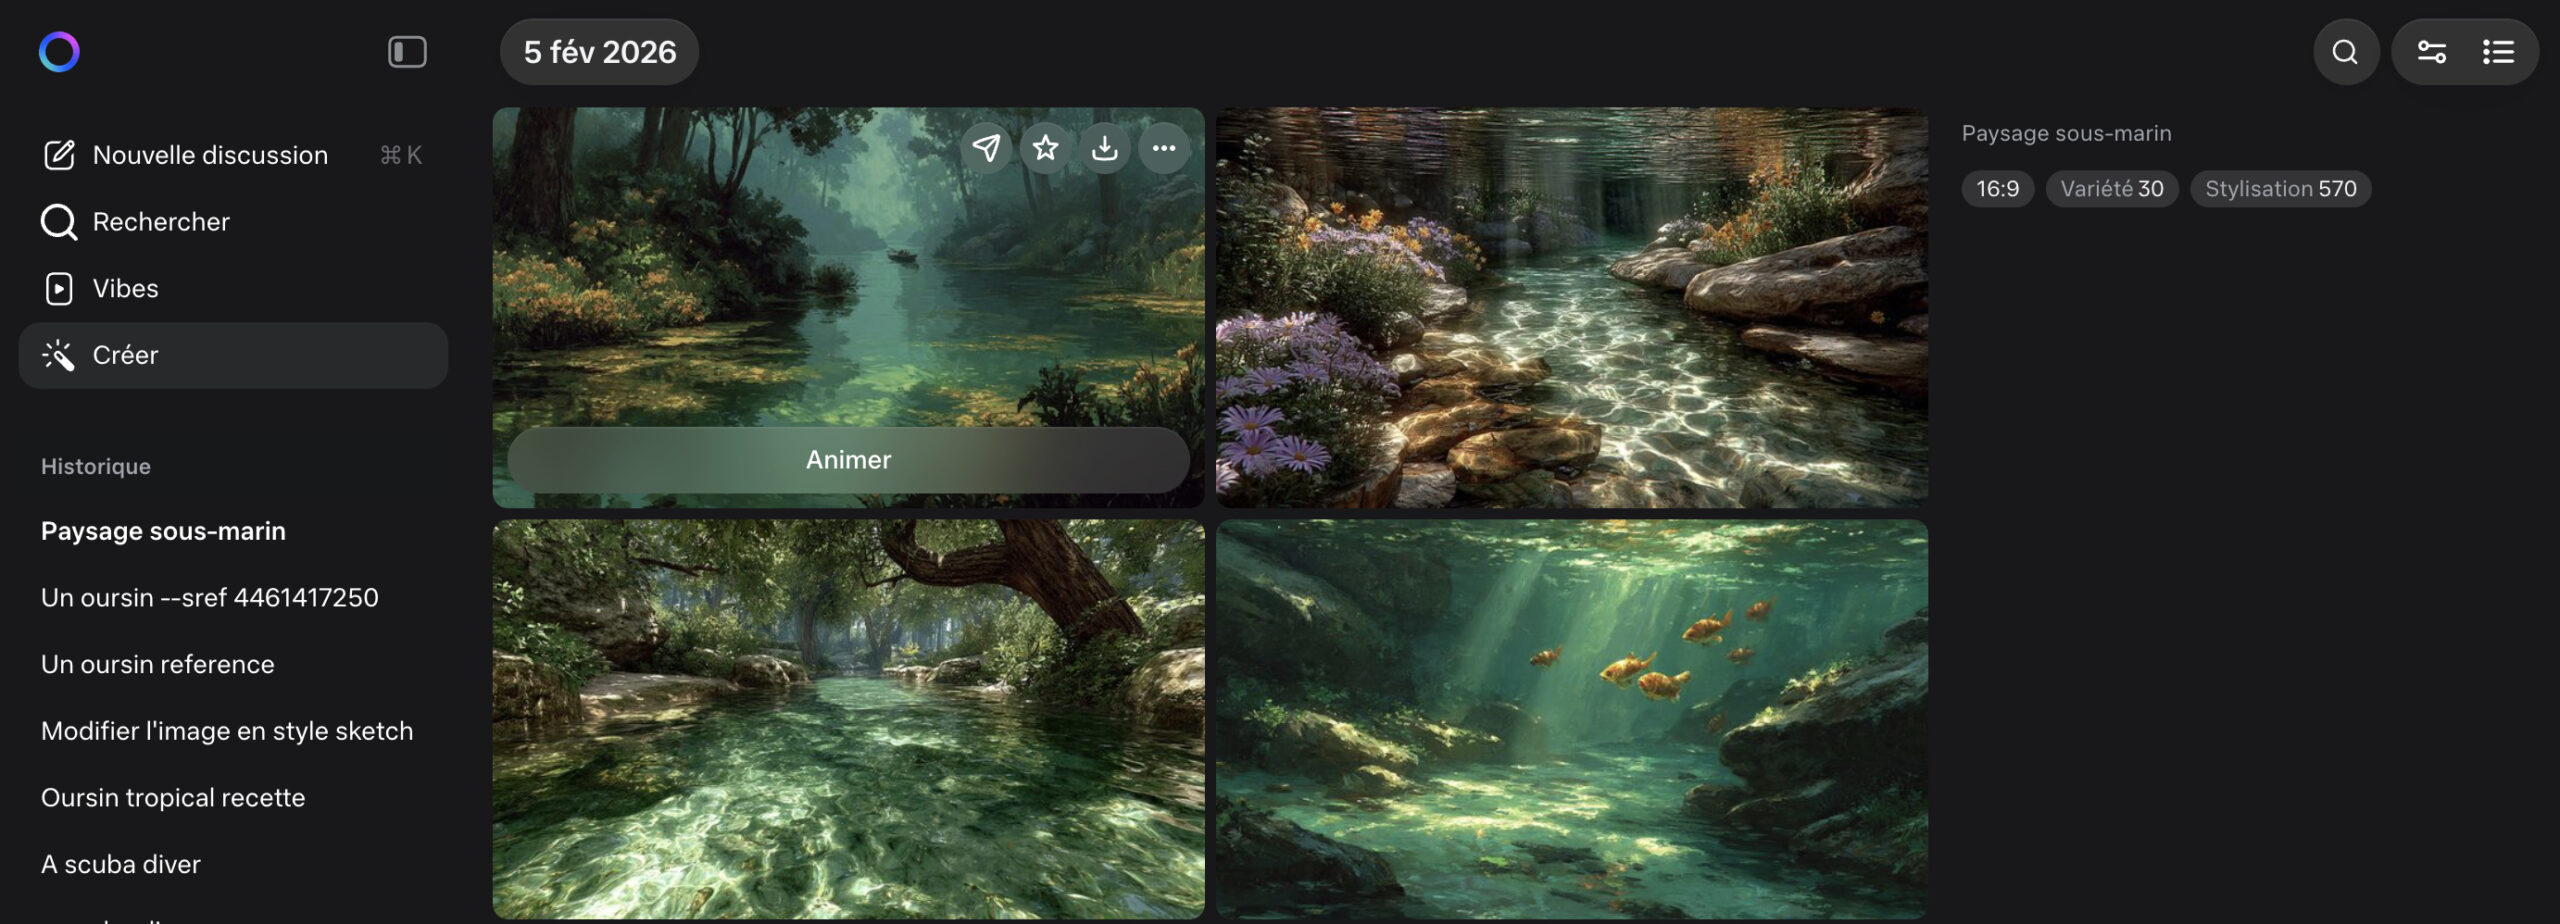Open more options ellipsis on image
The width and height of the screenshot is (2560, 924).
click(x=1164, y=148)
